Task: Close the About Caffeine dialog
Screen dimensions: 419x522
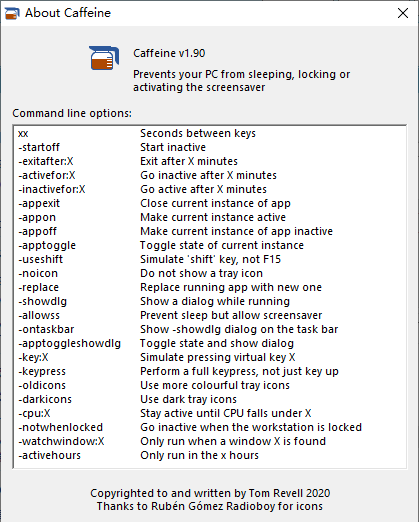Action: 403,13
